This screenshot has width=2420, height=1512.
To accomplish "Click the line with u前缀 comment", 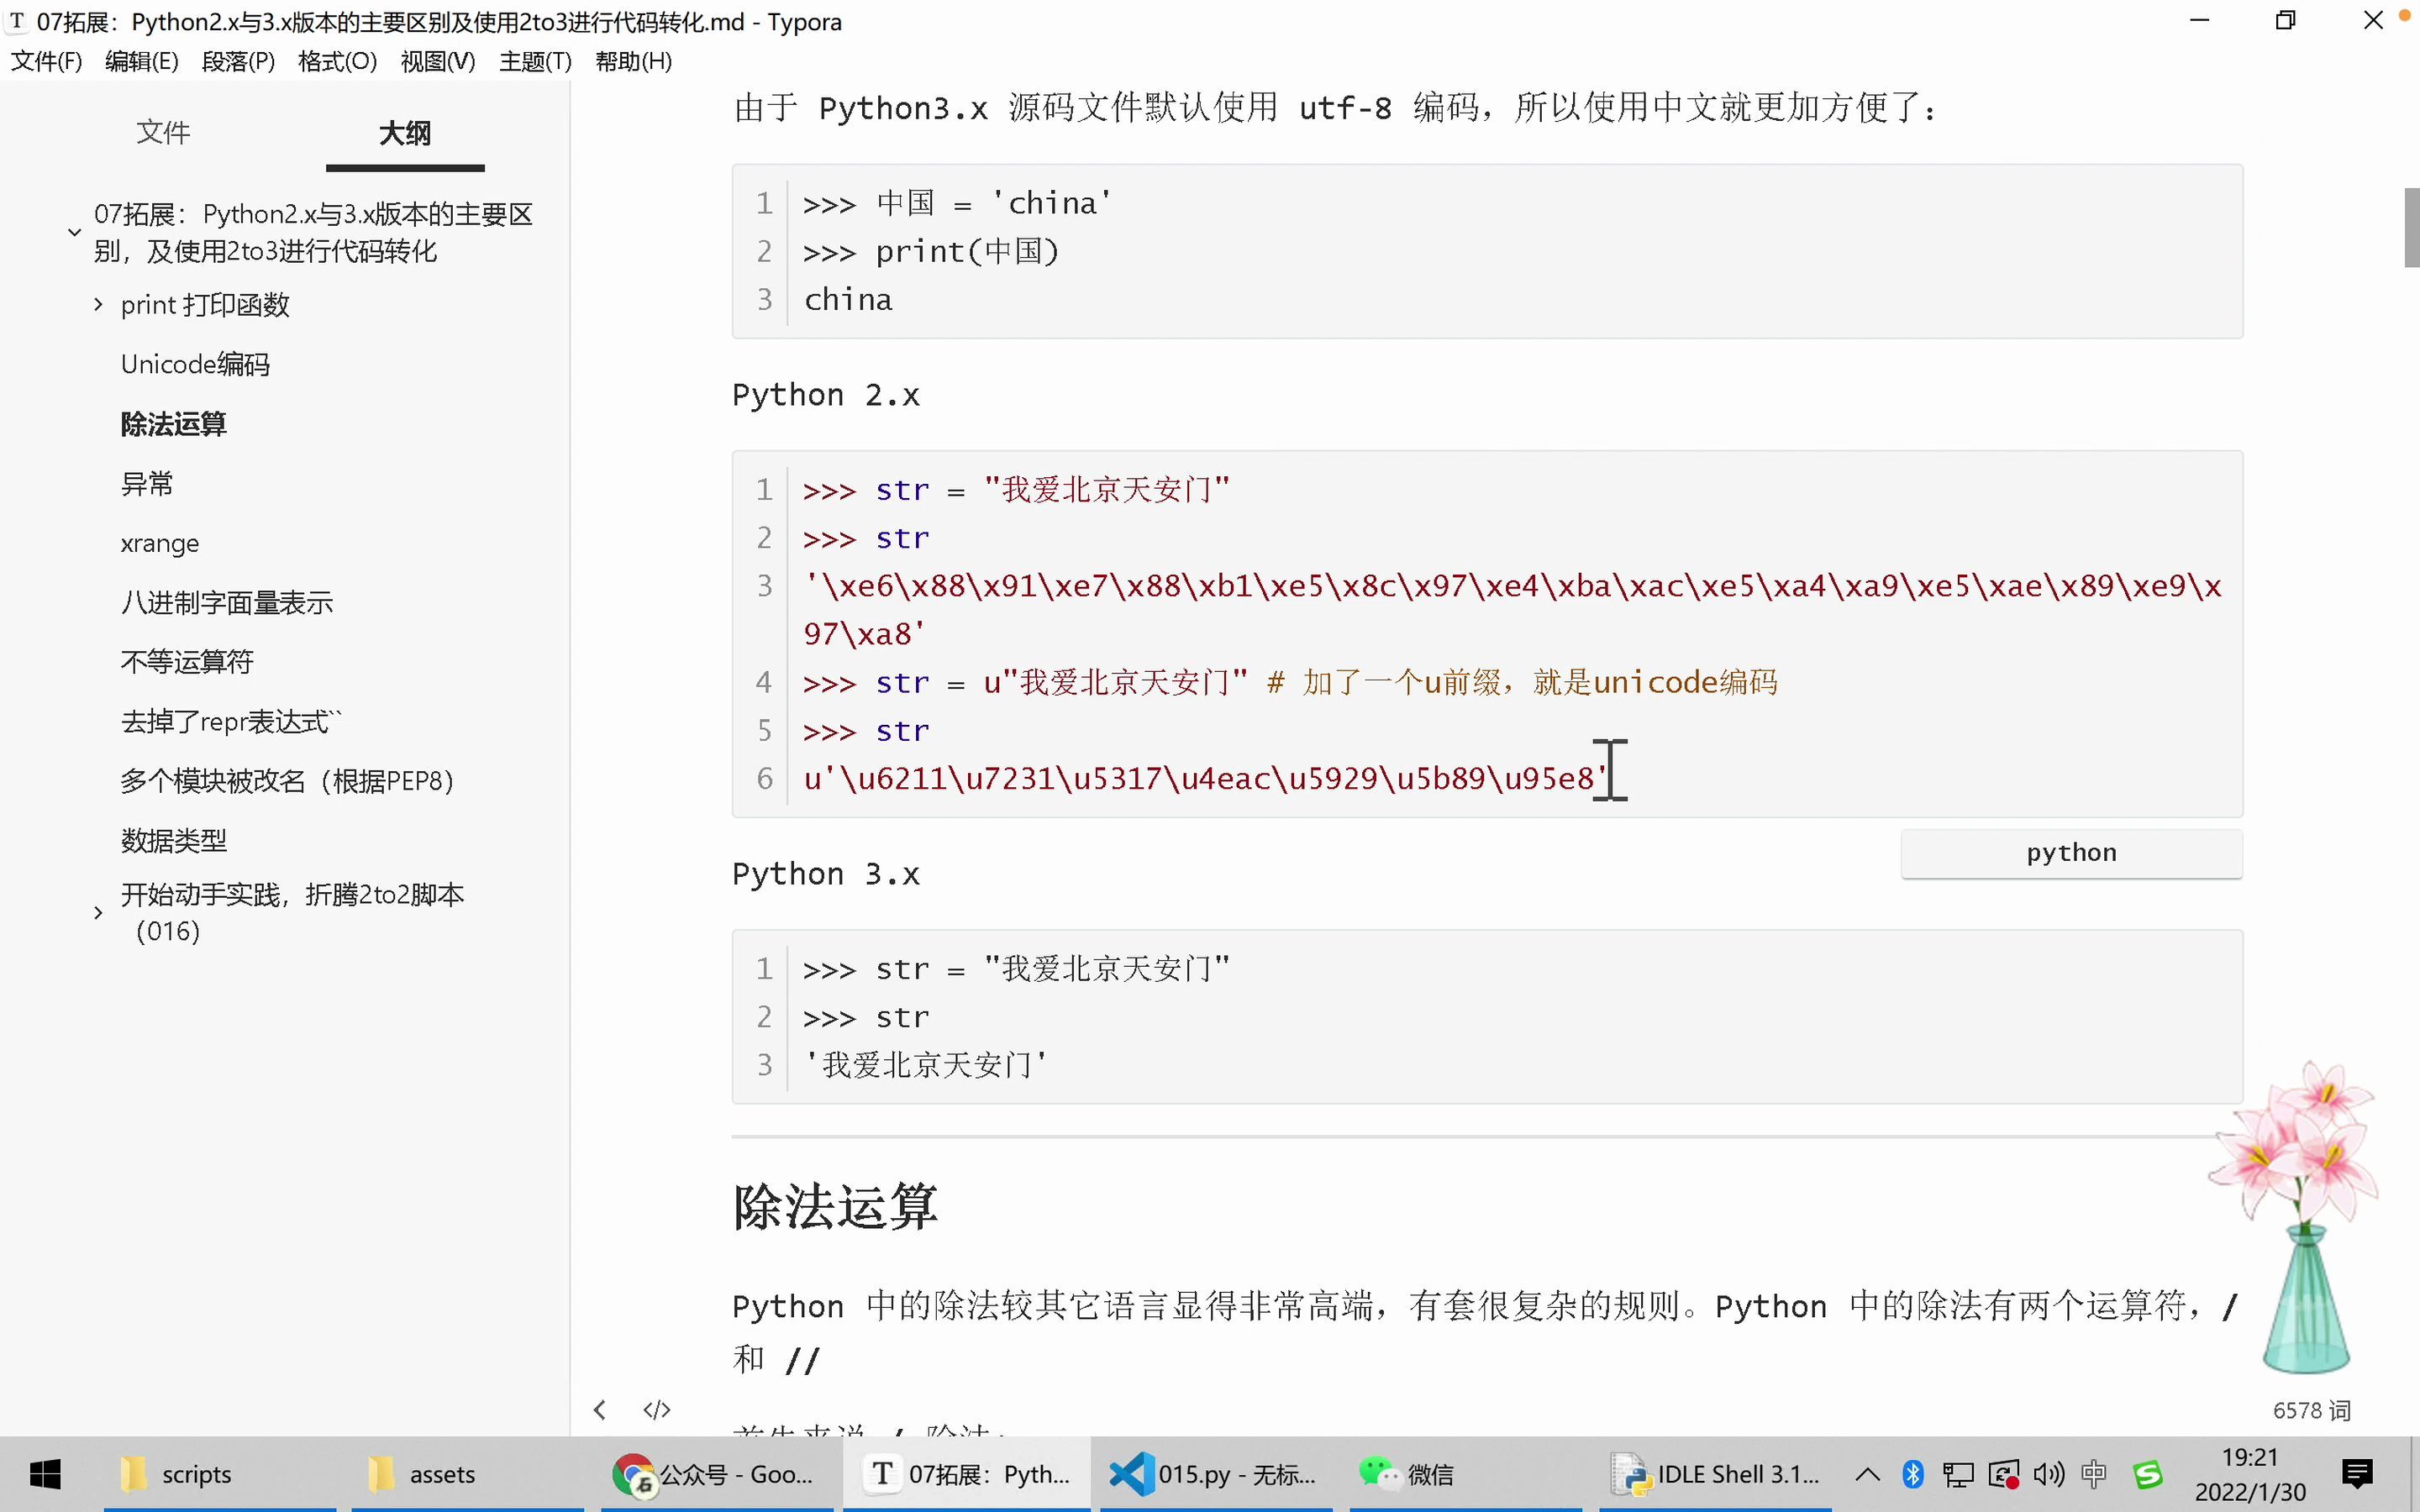I will 1290,682.
